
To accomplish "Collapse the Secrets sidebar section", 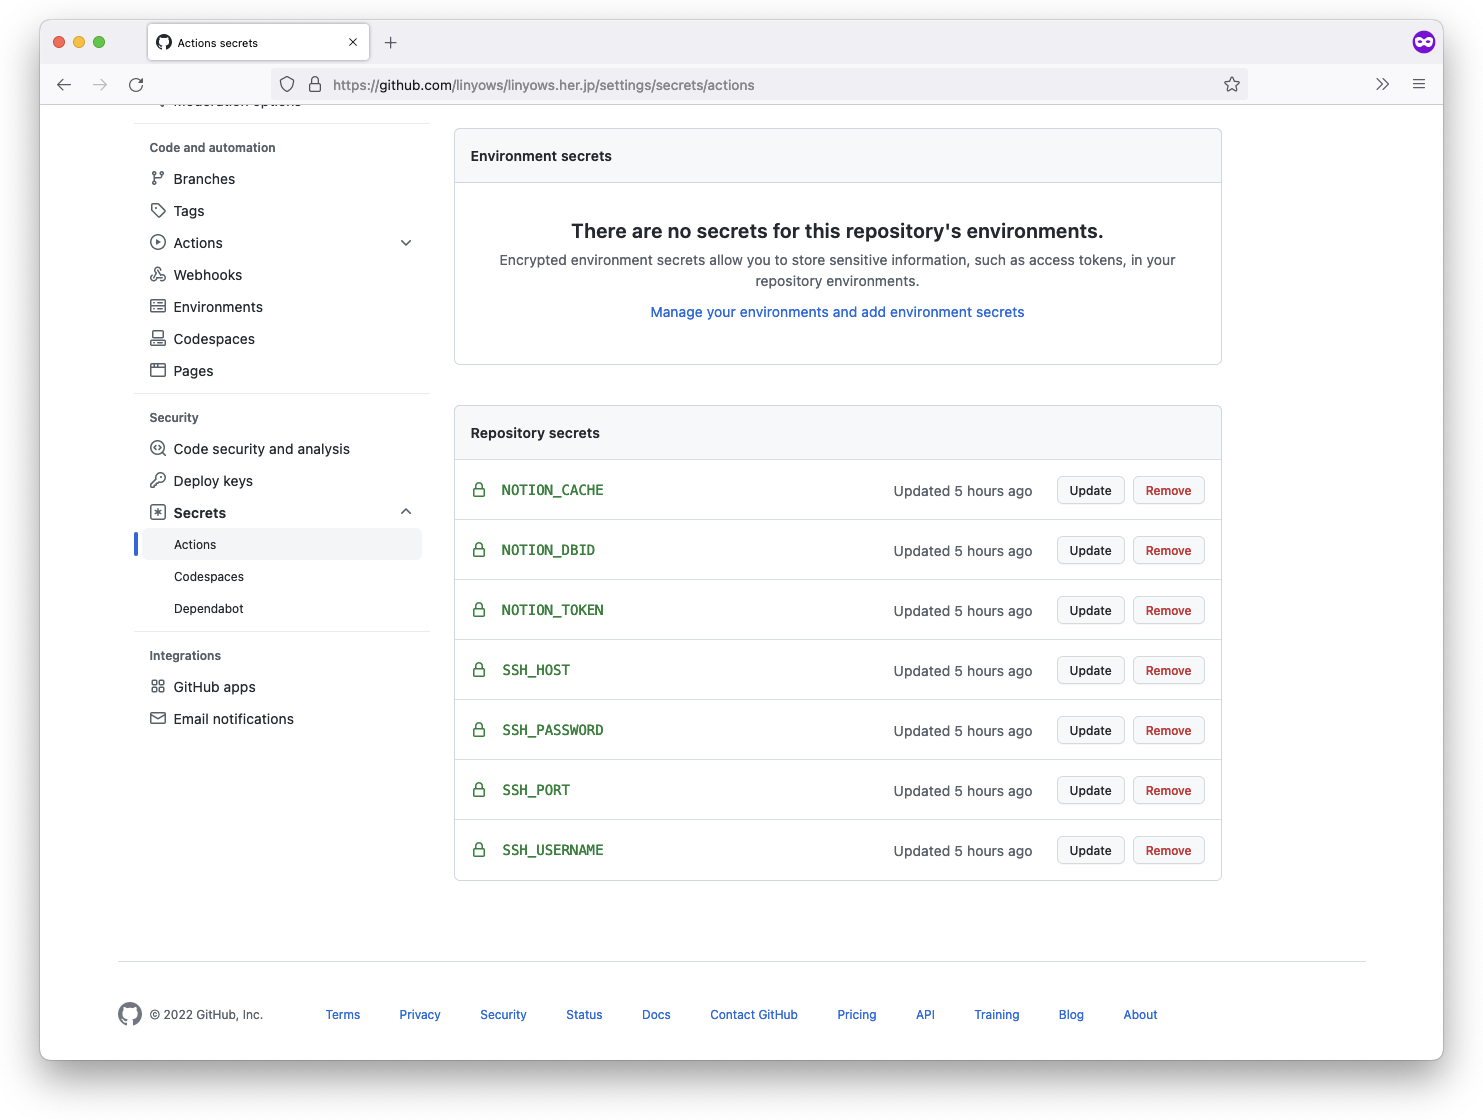I will coord(406,511).
